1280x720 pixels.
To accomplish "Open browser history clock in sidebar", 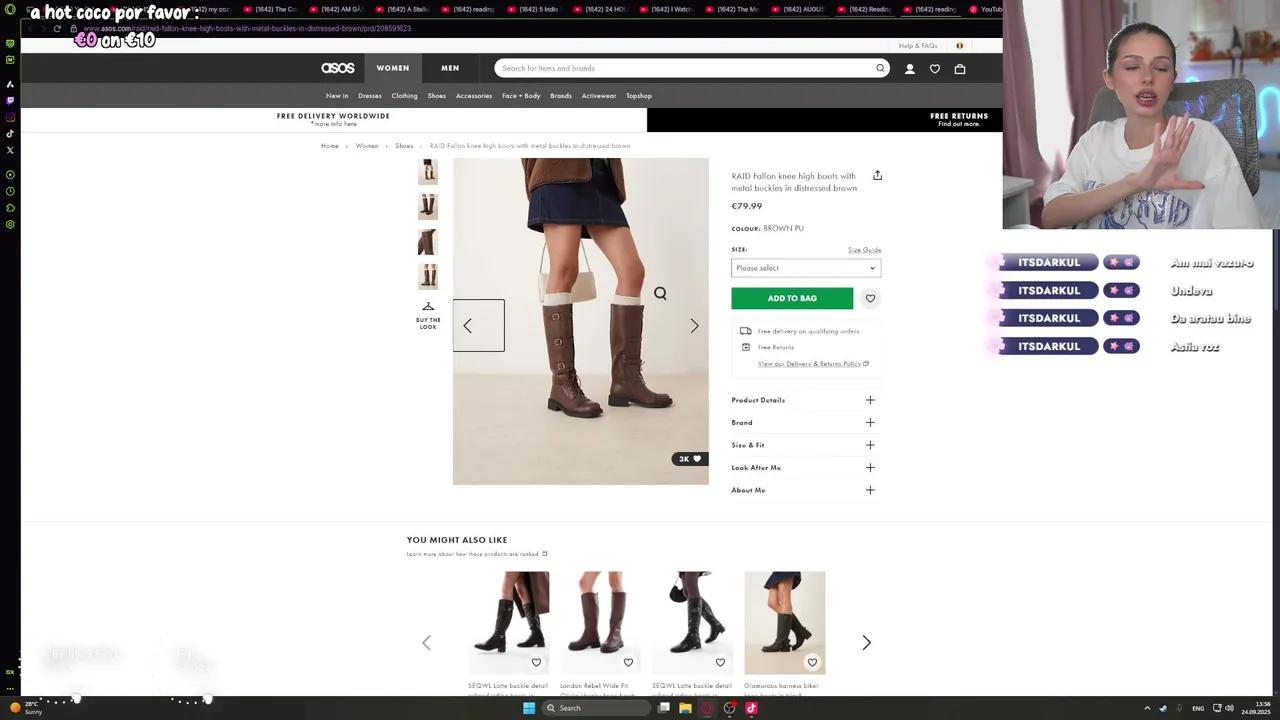I will click(10, 191).
